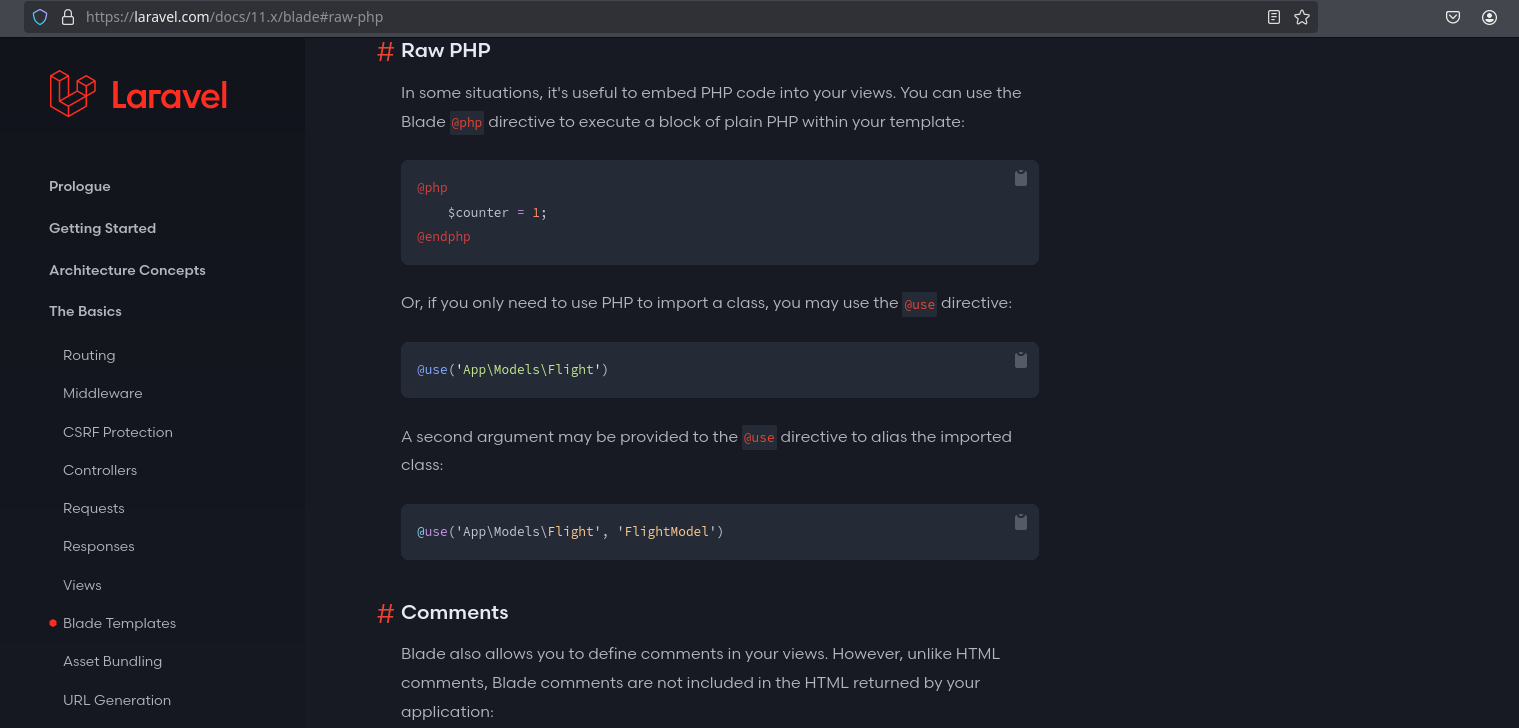Copy the @php counter code block
The height and width of the screenshot is (728, 1519).
(1021, 178)
